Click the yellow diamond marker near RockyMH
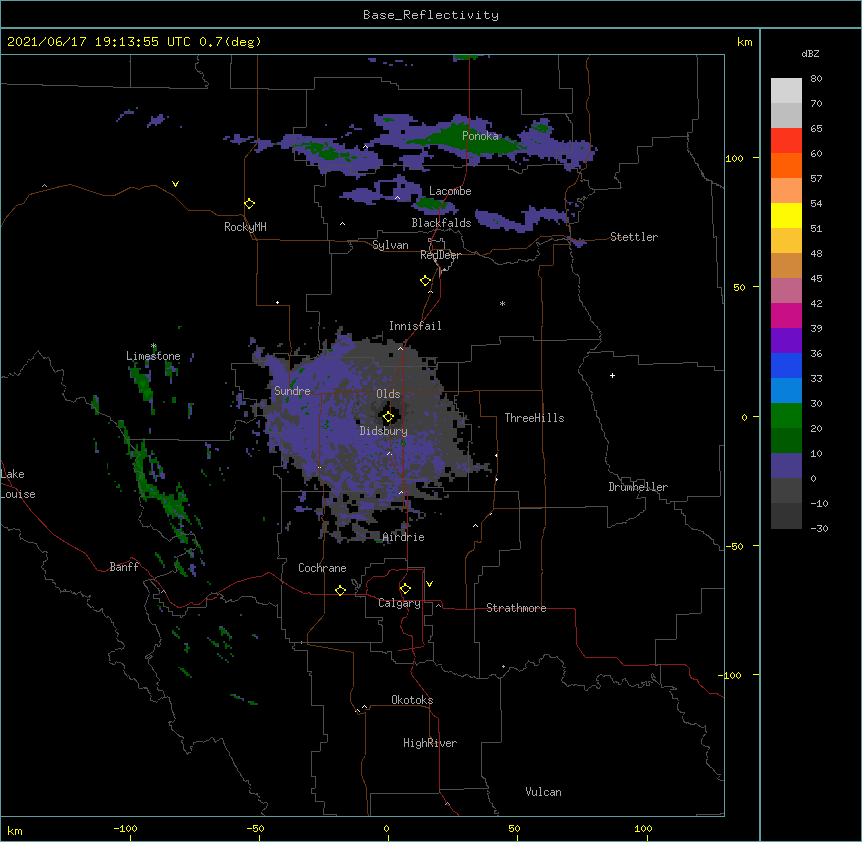Screen dimensions: 862x842 pos(249,204)
